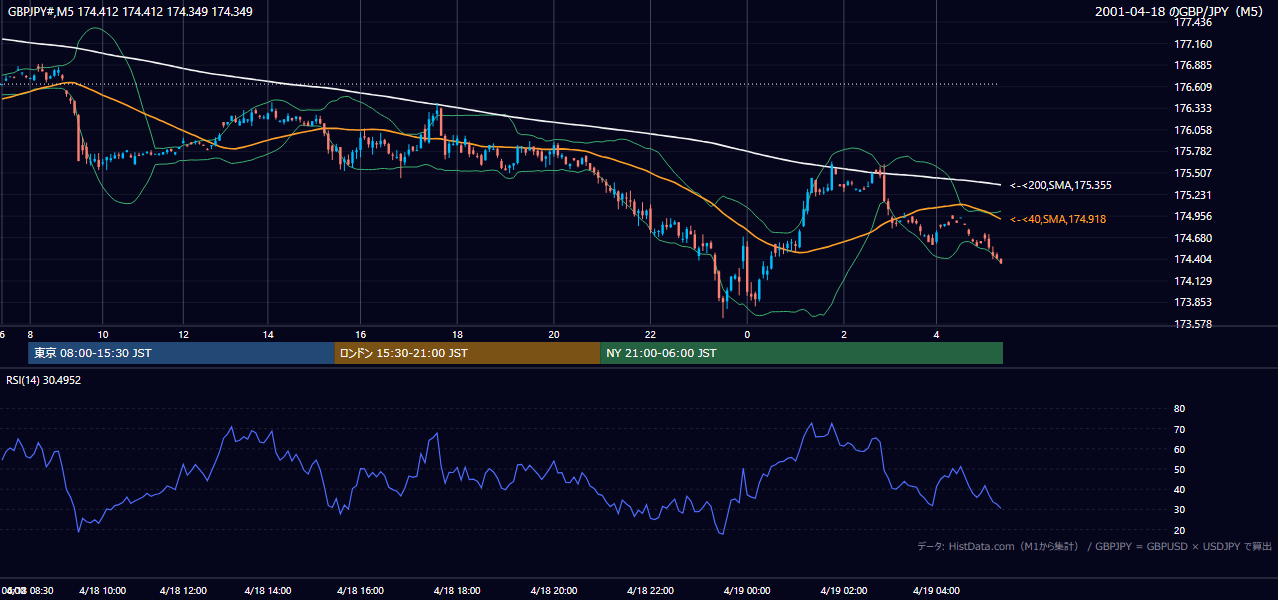Click the 176.333 price axis label
Screen dimensions: 1278x600
coord(1193,108)
